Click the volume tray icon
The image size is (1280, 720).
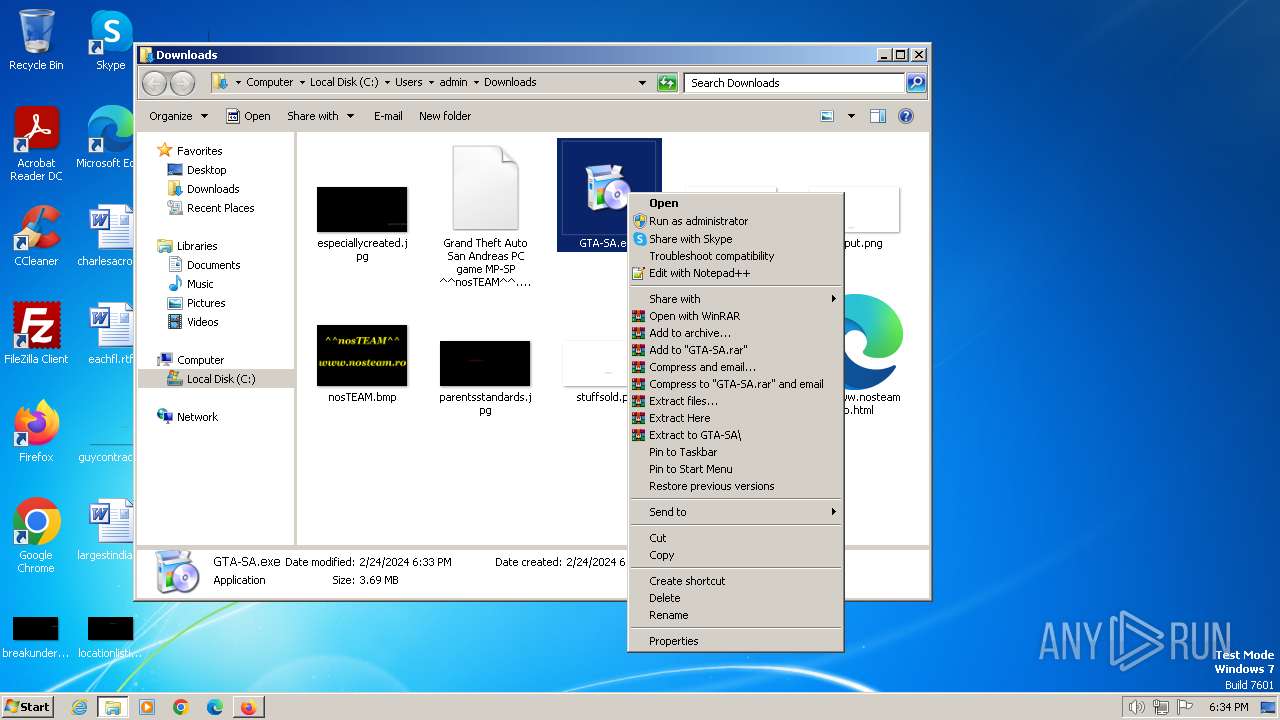(x=1136, y=707)
